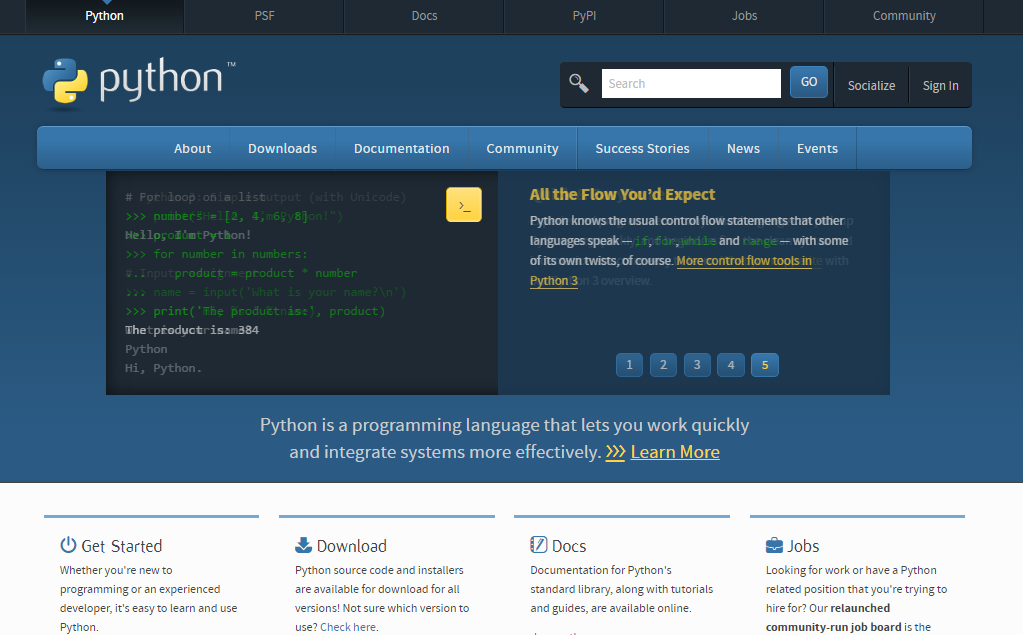Viewport: 1023px width, 635px height.
Task: Click into the Search text field
Action: (690, 84)
